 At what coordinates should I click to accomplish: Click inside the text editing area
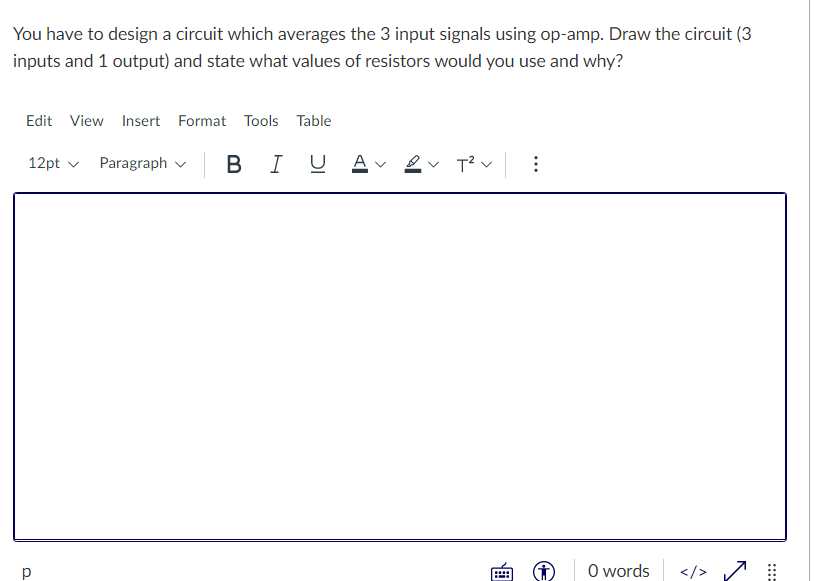tap(399, 365)
